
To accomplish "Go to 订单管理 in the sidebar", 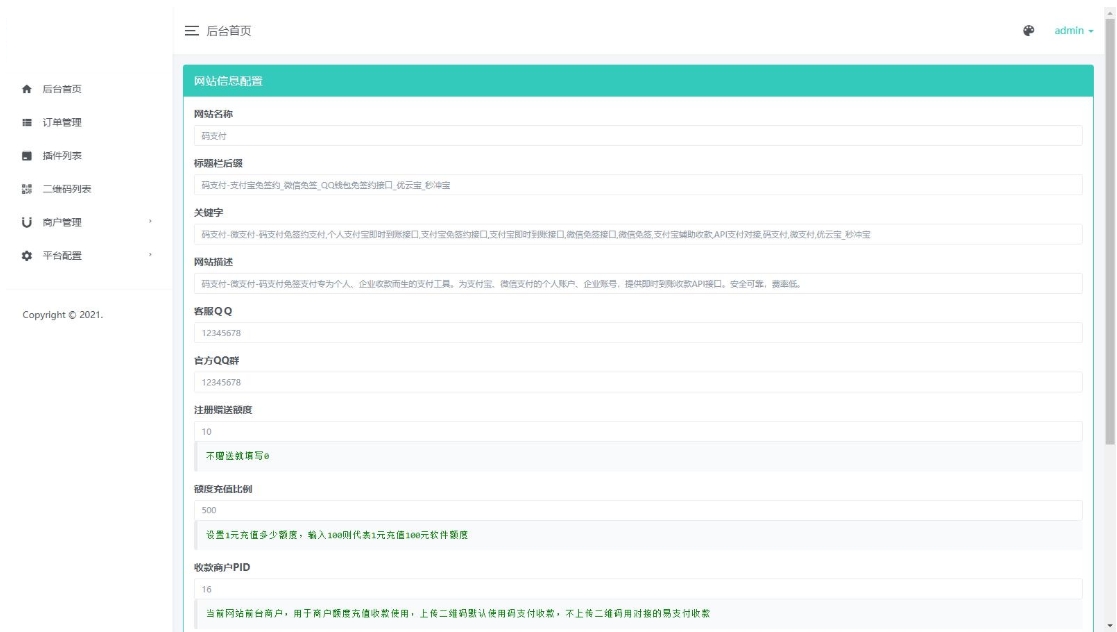I will (x=61, y=123).
